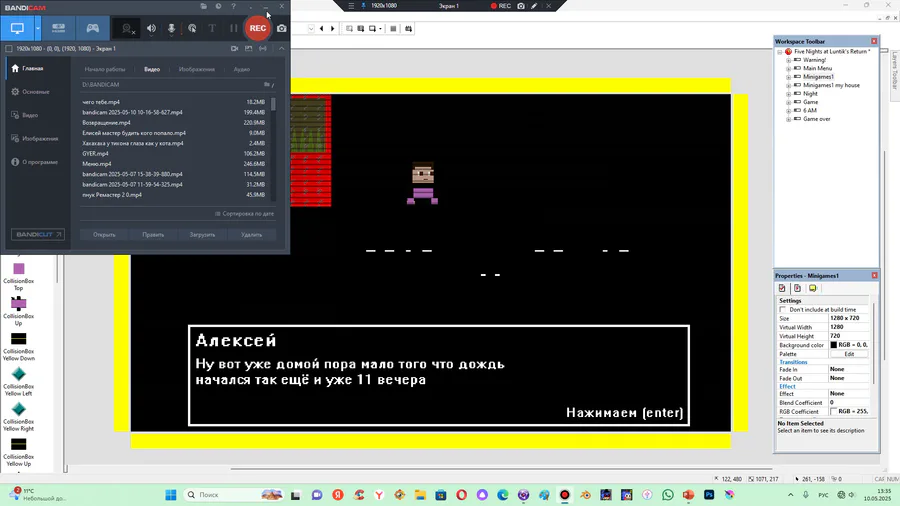Screen dimensions: 900x506
Task: Click the Открыть button
Action: click(104, 235)
